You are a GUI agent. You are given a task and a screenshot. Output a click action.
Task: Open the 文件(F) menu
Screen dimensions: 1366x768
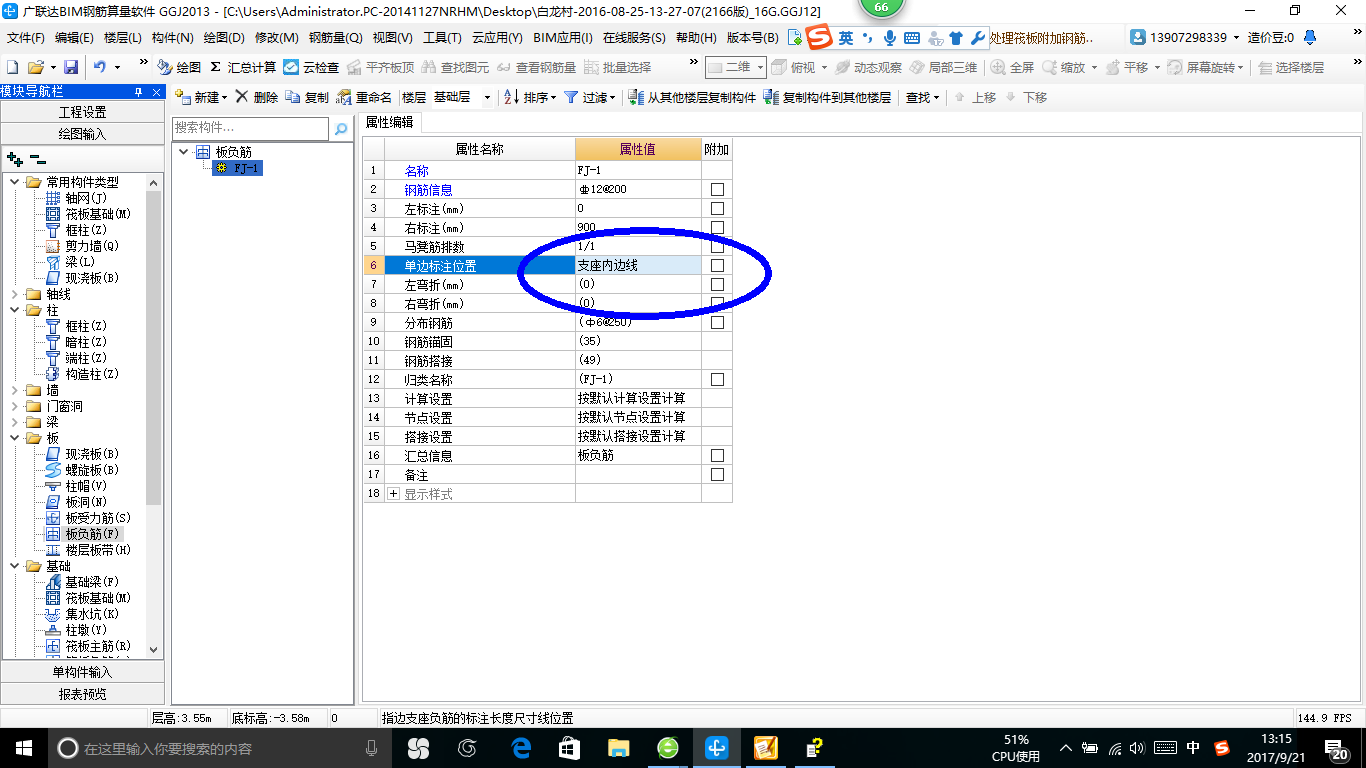(26, 38)
